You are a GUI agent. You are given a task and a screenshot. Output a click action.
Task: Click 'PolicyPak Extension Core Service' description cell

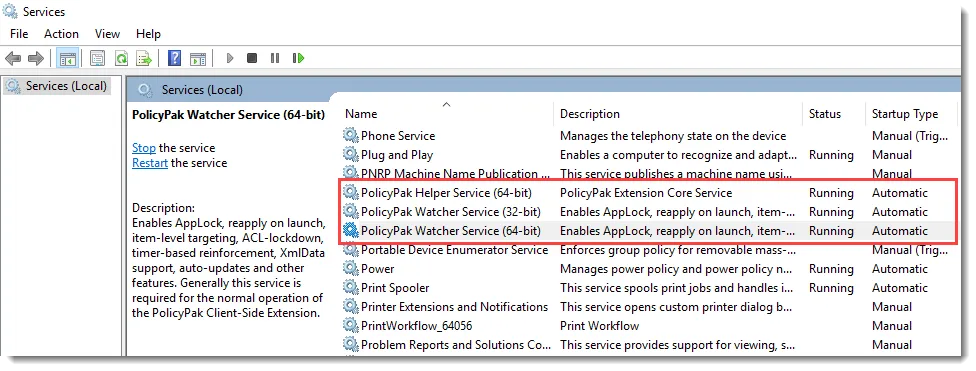[646, 193]
